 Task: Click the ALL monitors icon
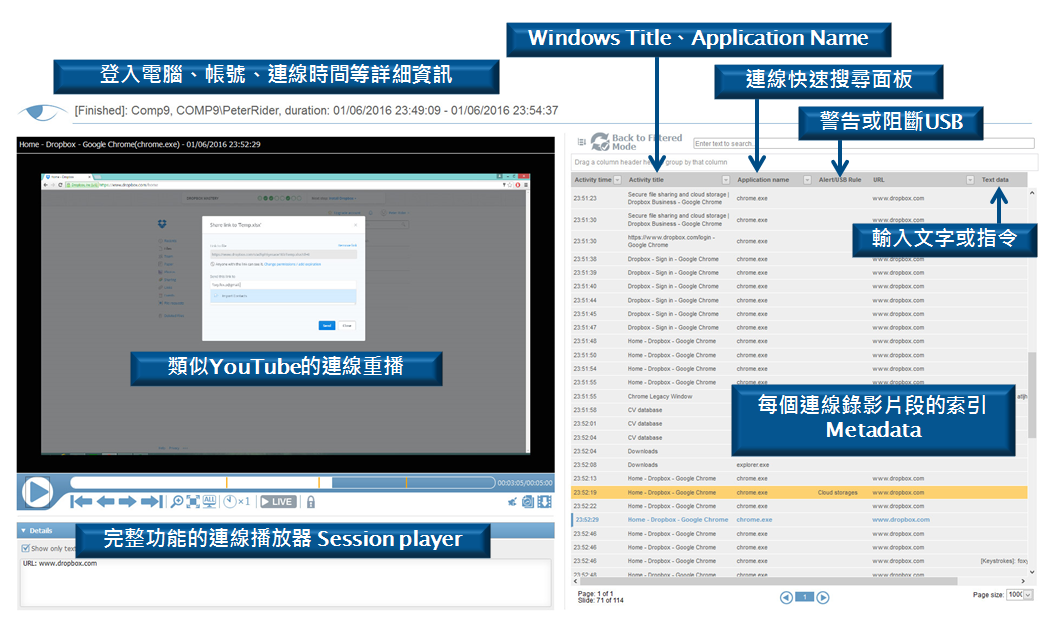(x=210, y=501)
